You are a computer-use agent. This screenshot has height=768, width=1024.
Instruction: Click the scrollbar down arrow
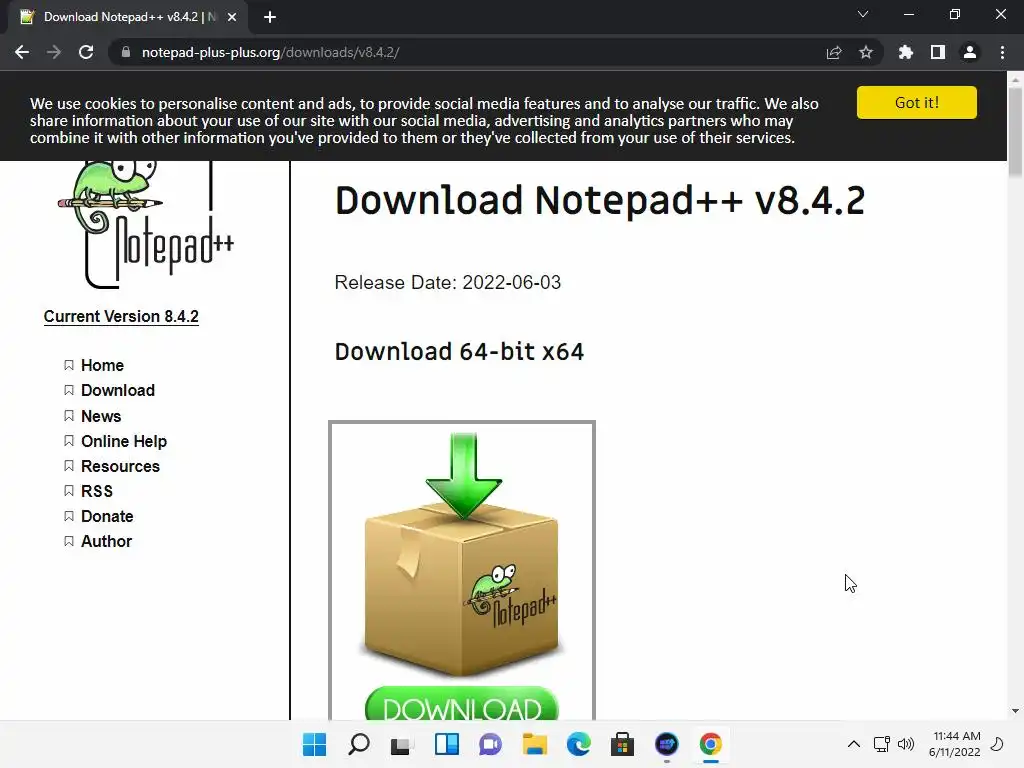pyautogui.click(x=1015, y=711)
